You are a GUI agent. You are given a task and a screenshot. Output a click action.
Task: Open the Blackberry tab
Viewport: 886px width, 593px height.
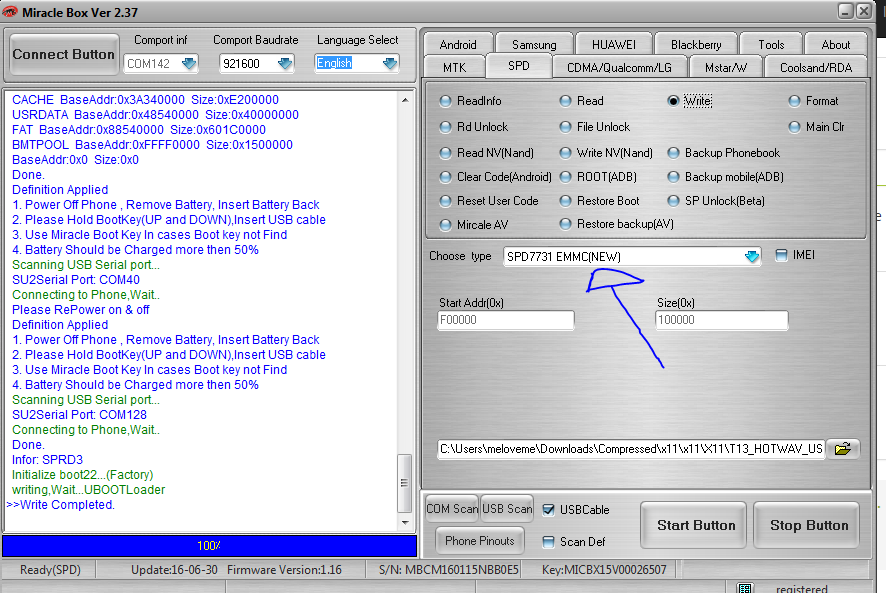coord(696,44)
